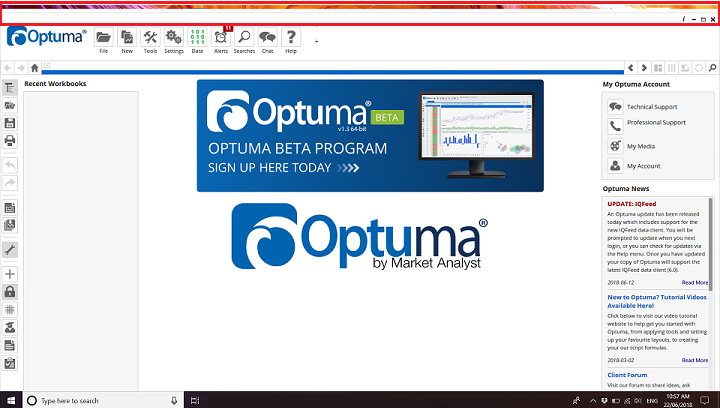Click the taskbar microphone icon
The height and width of the screenshot is (408, 720).
174,400
